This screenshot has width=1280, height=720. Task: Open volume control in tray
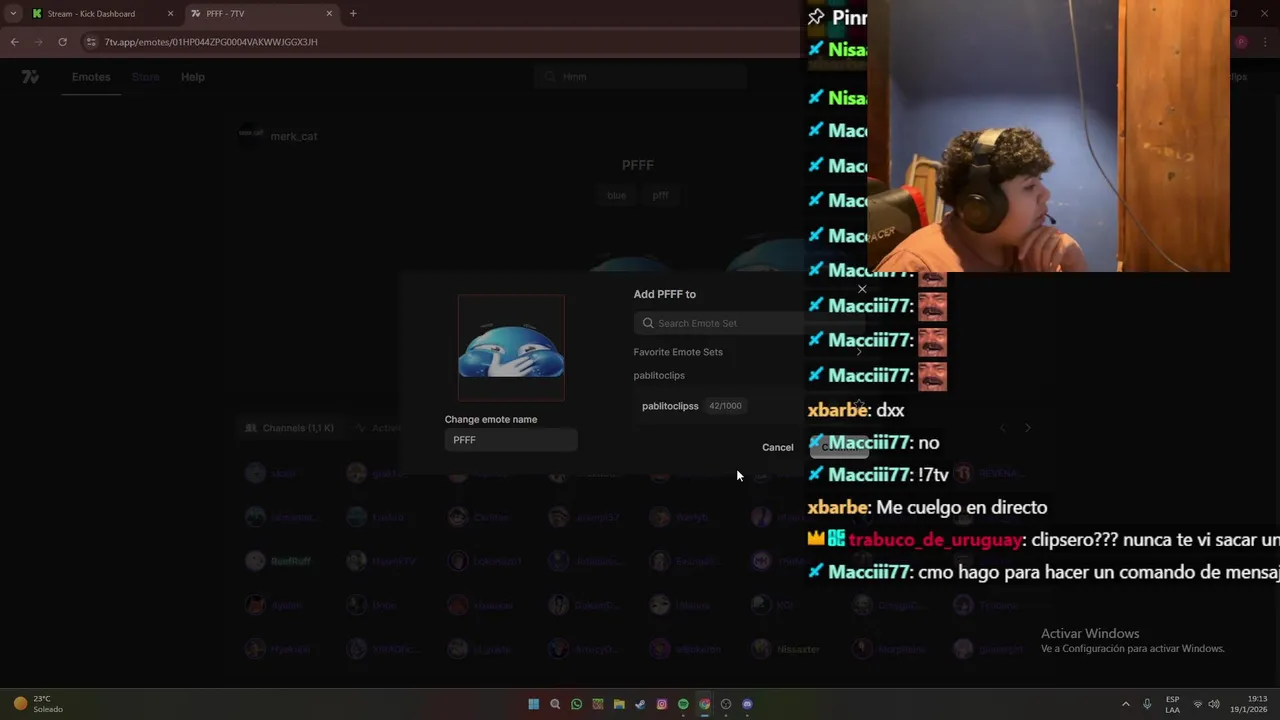coord(1214,704)
